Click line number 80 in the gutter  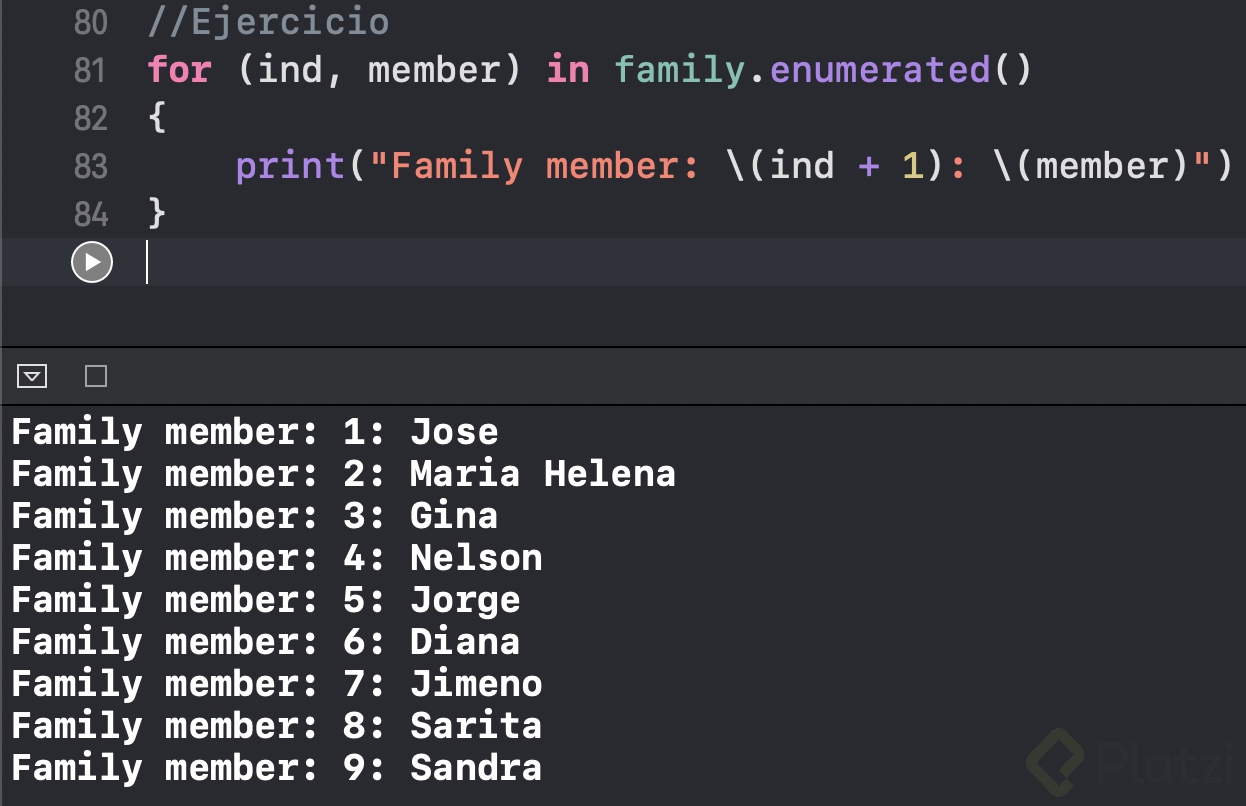click(90, 22)
